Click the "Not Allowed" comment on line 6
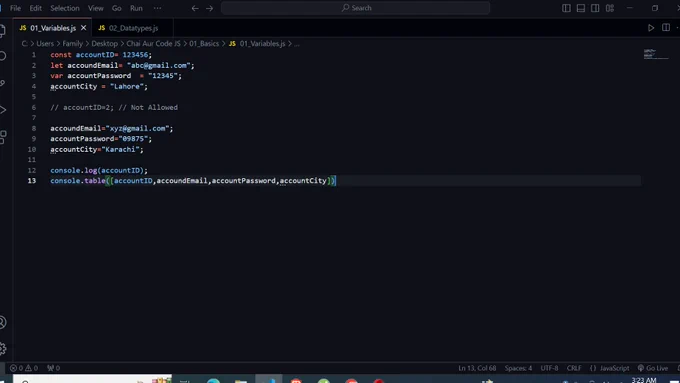 154,107
